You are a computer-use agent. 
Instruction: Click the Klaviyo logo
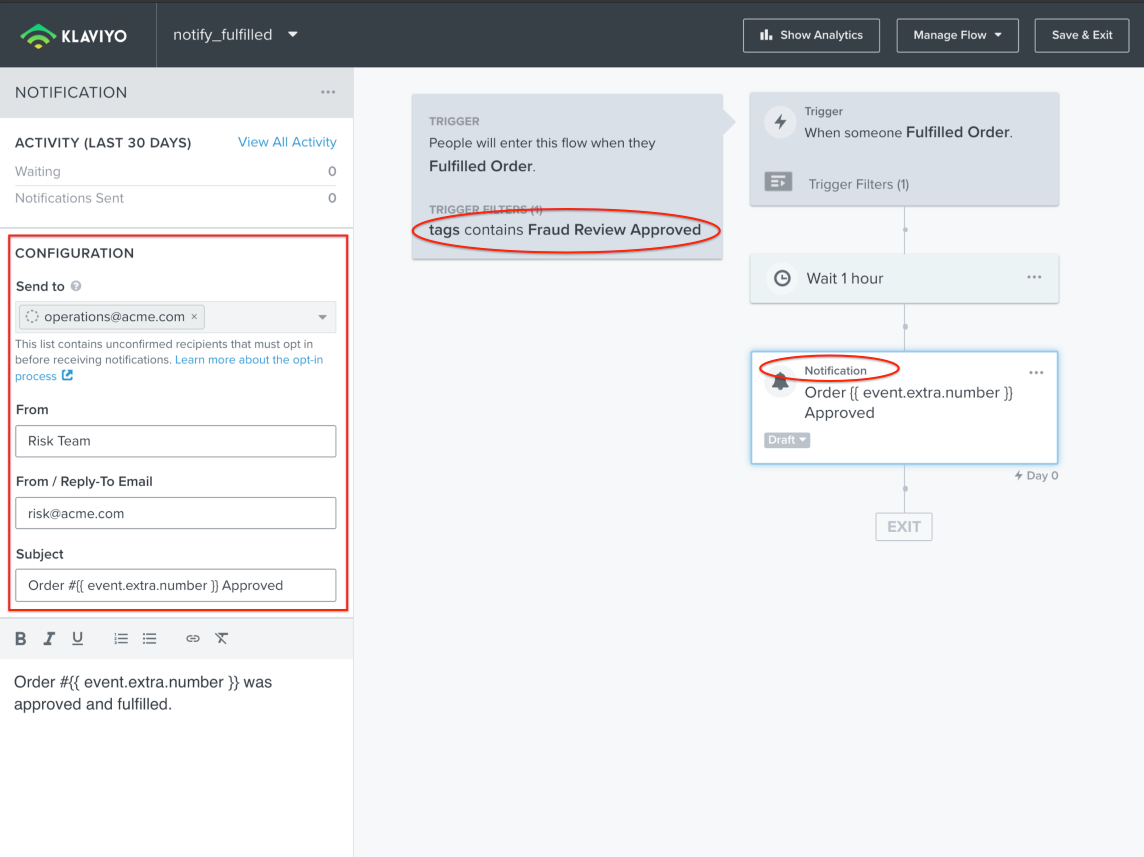pos(73,35)
